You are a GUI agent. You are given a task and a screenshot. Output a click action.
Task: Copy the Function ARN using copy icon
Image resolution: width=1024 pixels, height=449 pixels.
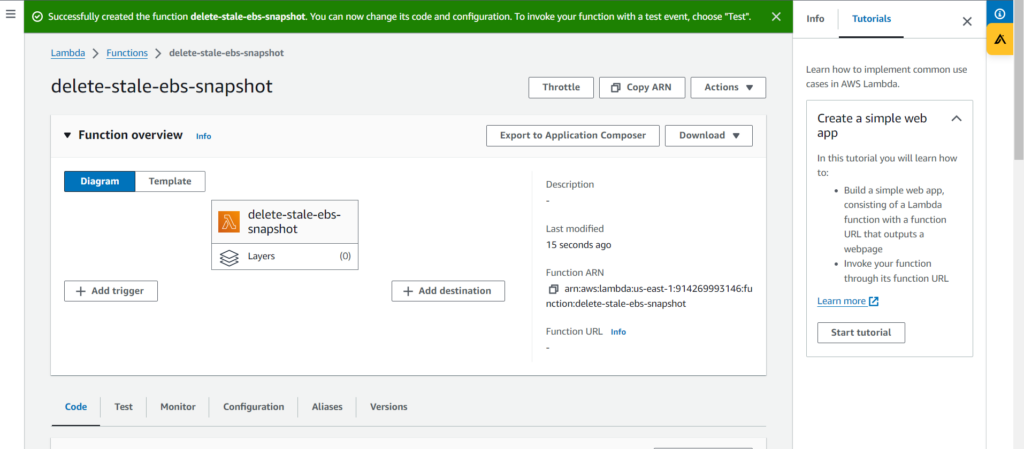point(553,288)
